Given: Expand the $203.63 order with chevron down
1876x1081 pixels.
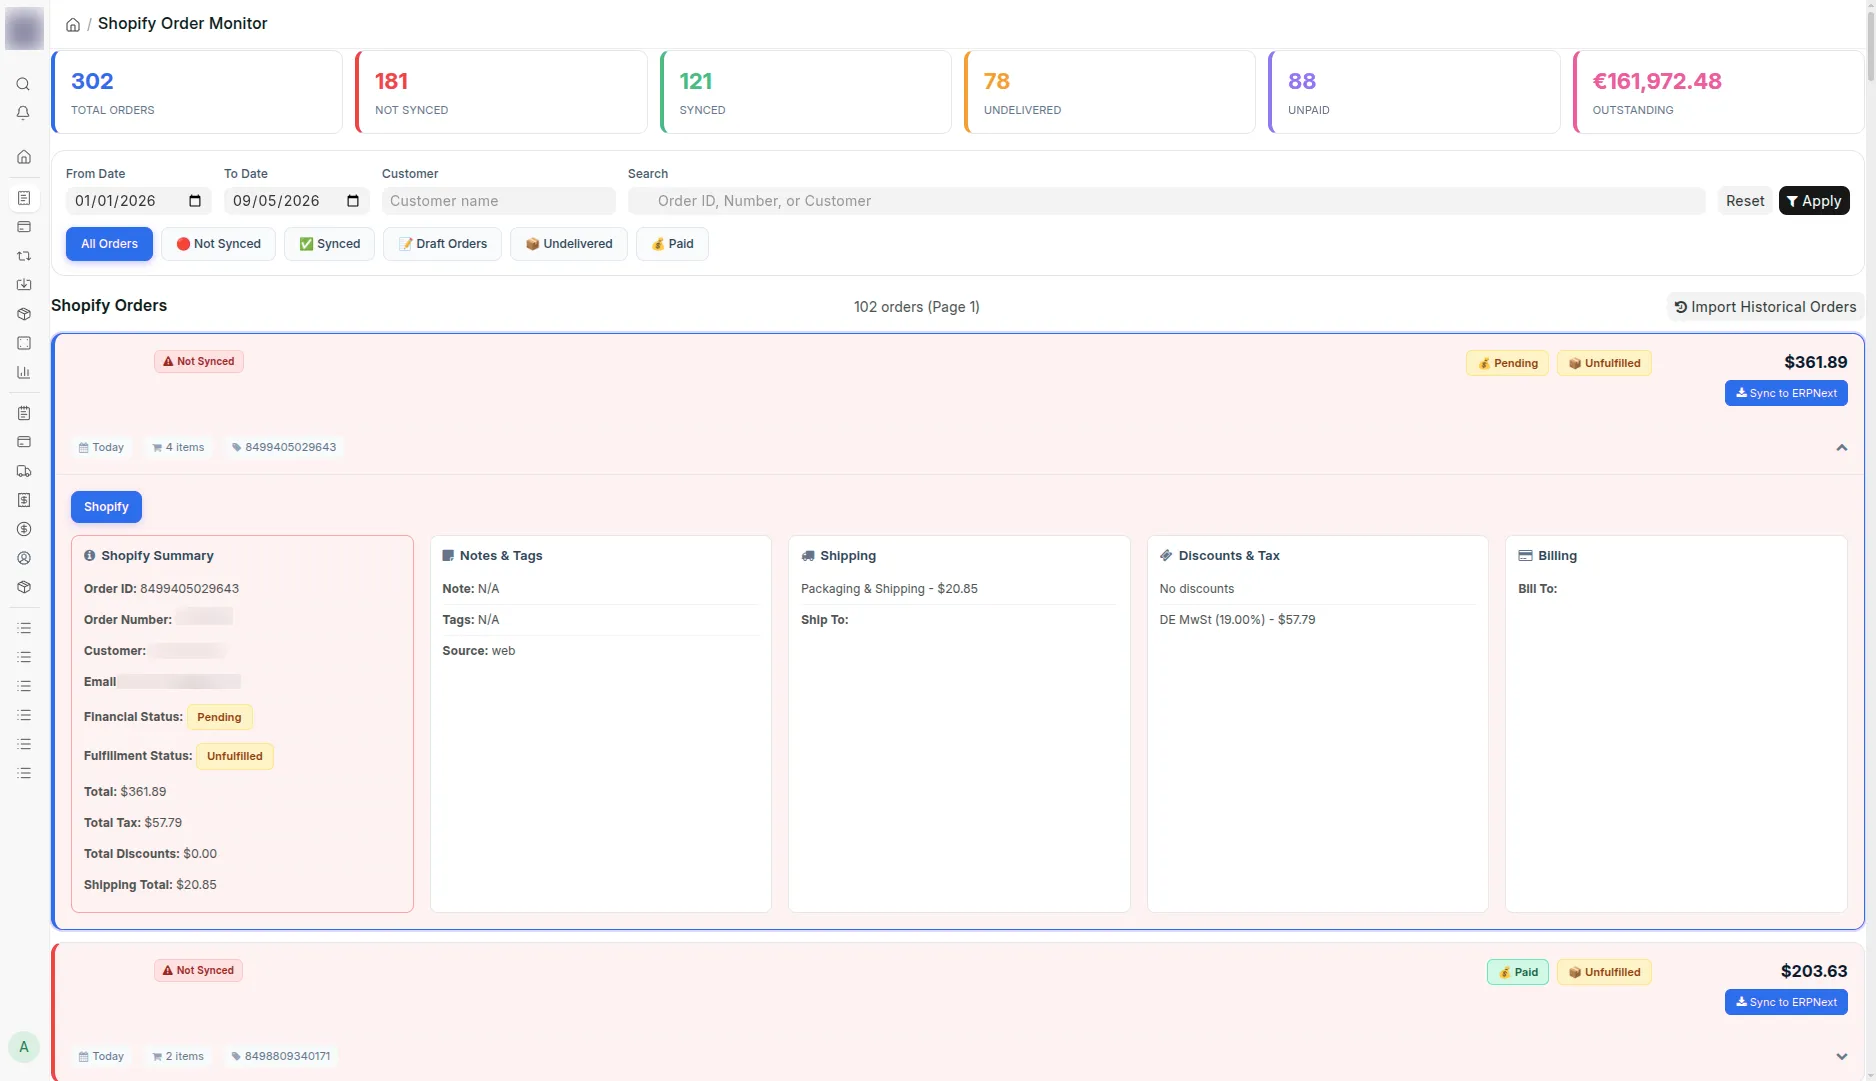Looking at the screenshot, I should (1841, 1057).
